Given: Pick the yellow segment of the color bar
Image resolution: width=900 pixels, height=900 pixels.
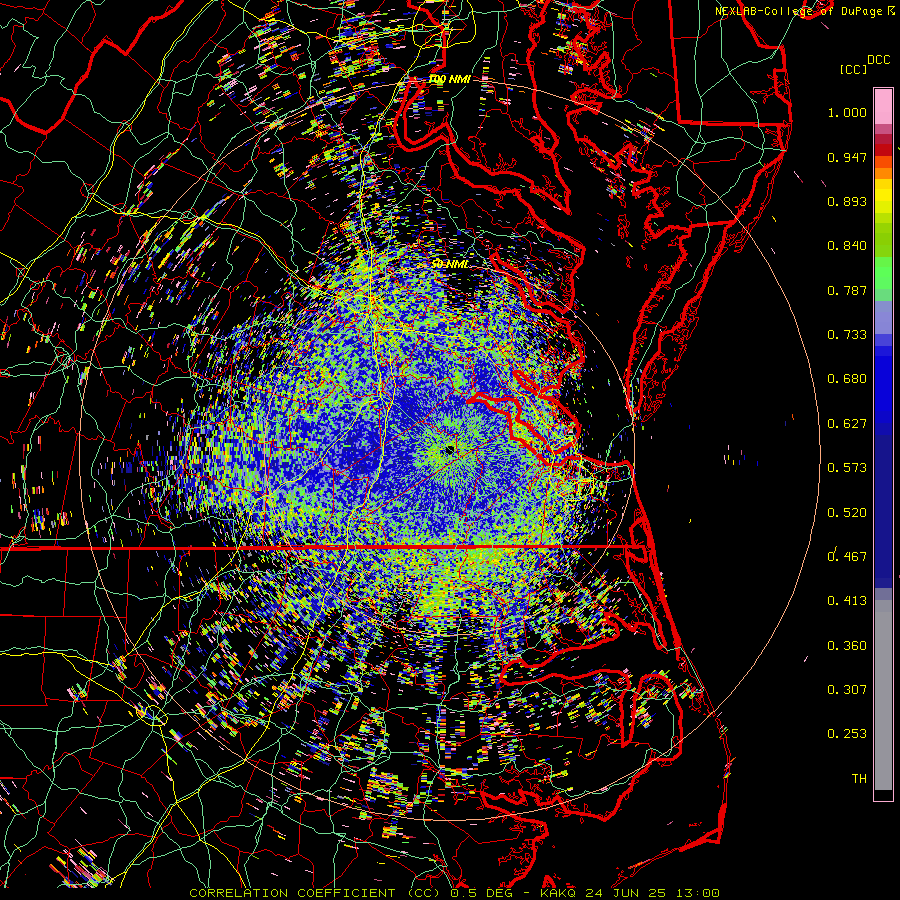Looking at the screenshot, I should [x=883, y=196].
